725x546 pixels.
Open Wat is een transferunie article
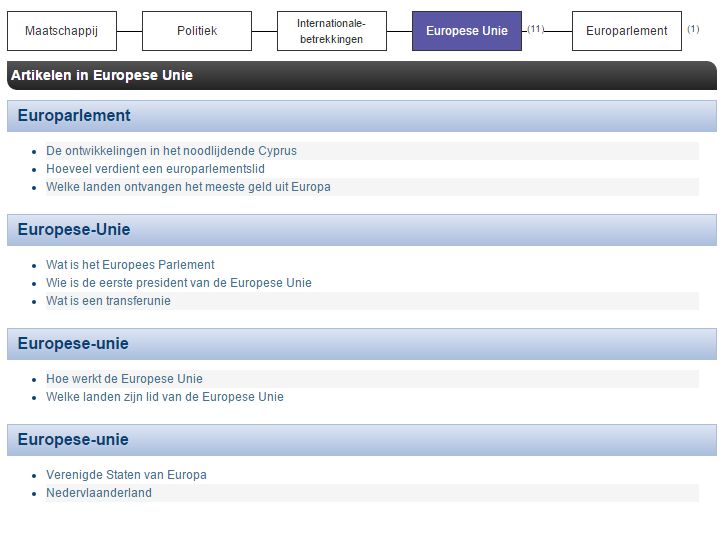108,301
